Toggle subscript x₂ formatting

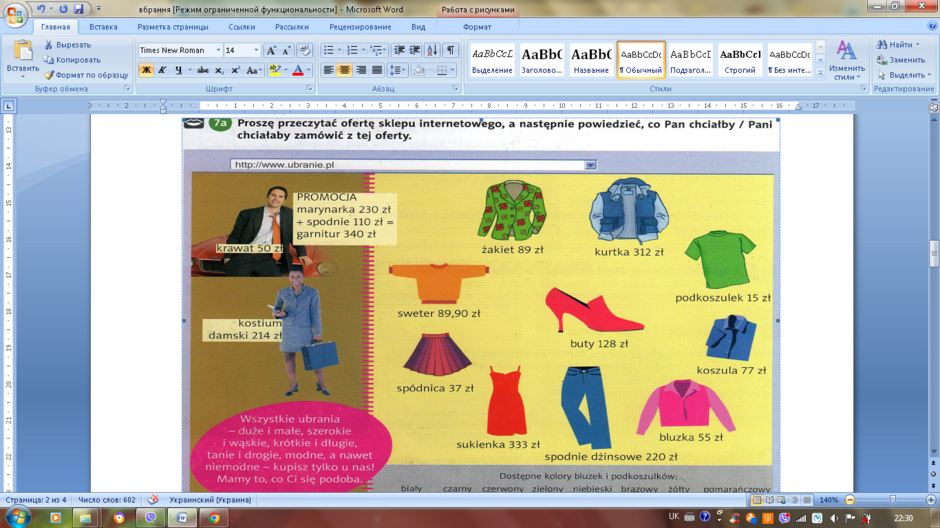[x=219, y=70]
